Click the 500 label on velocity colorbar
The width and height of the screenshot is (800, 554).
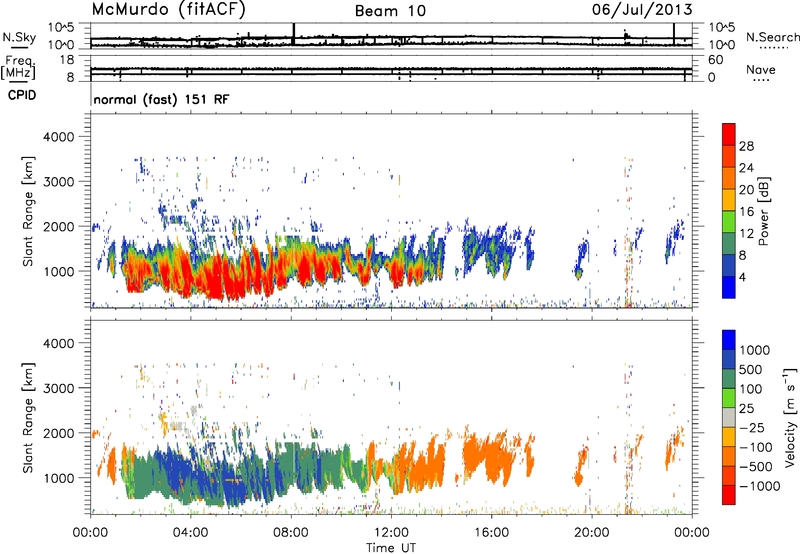[x=751, y=370]
